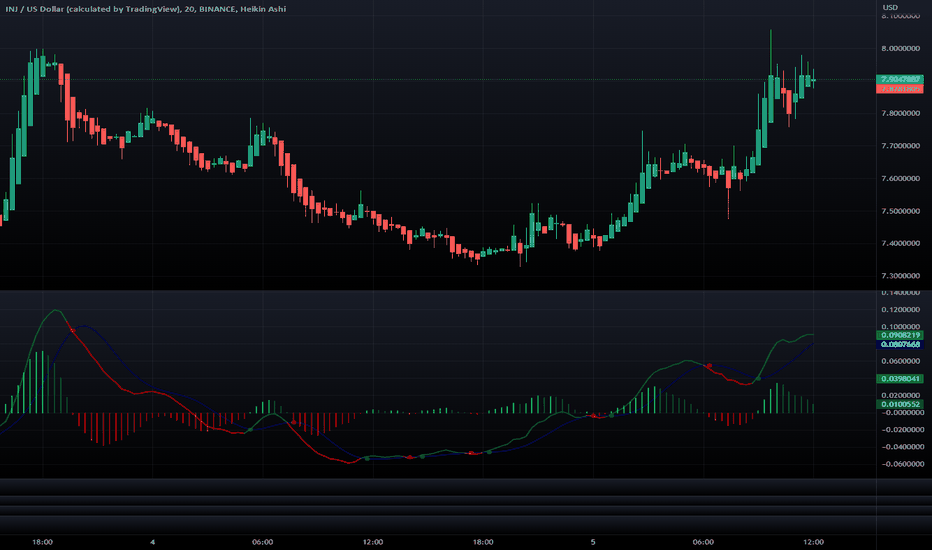The image size is (932, 550).
Task: Click the date label 4 on time axis
Action: click(x=153, y=542)
